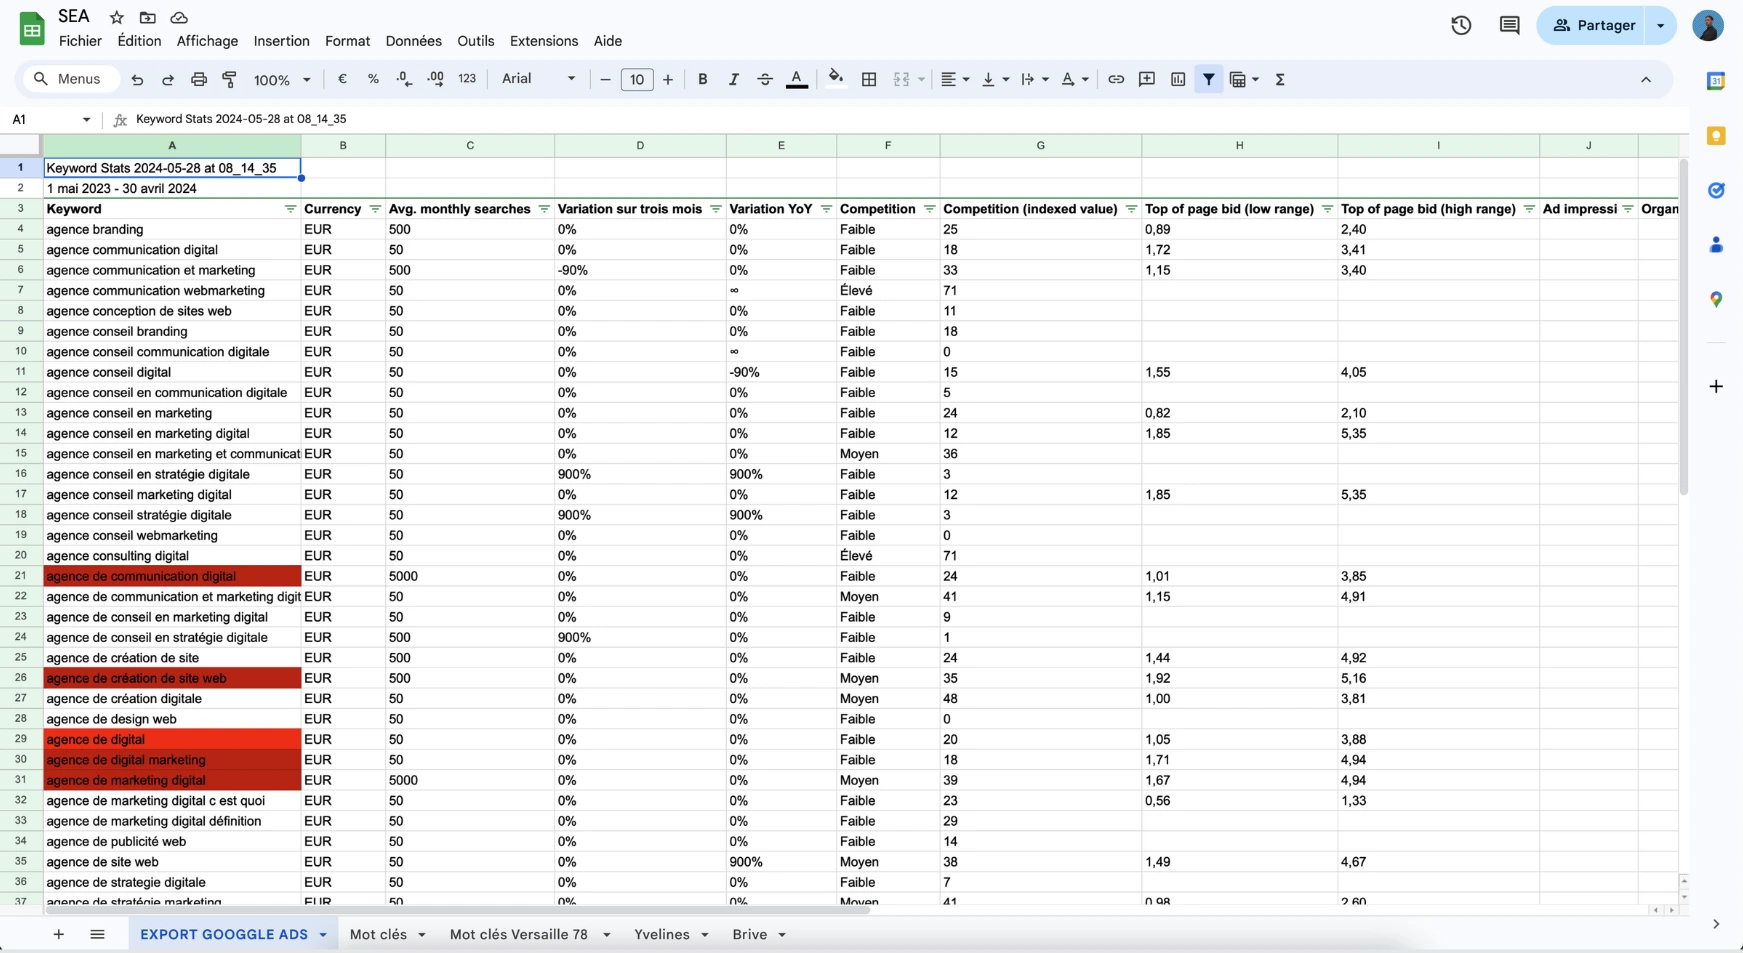Click the A1 name box
Viewport: 1743px width, 953px height.
pos(50,119)
